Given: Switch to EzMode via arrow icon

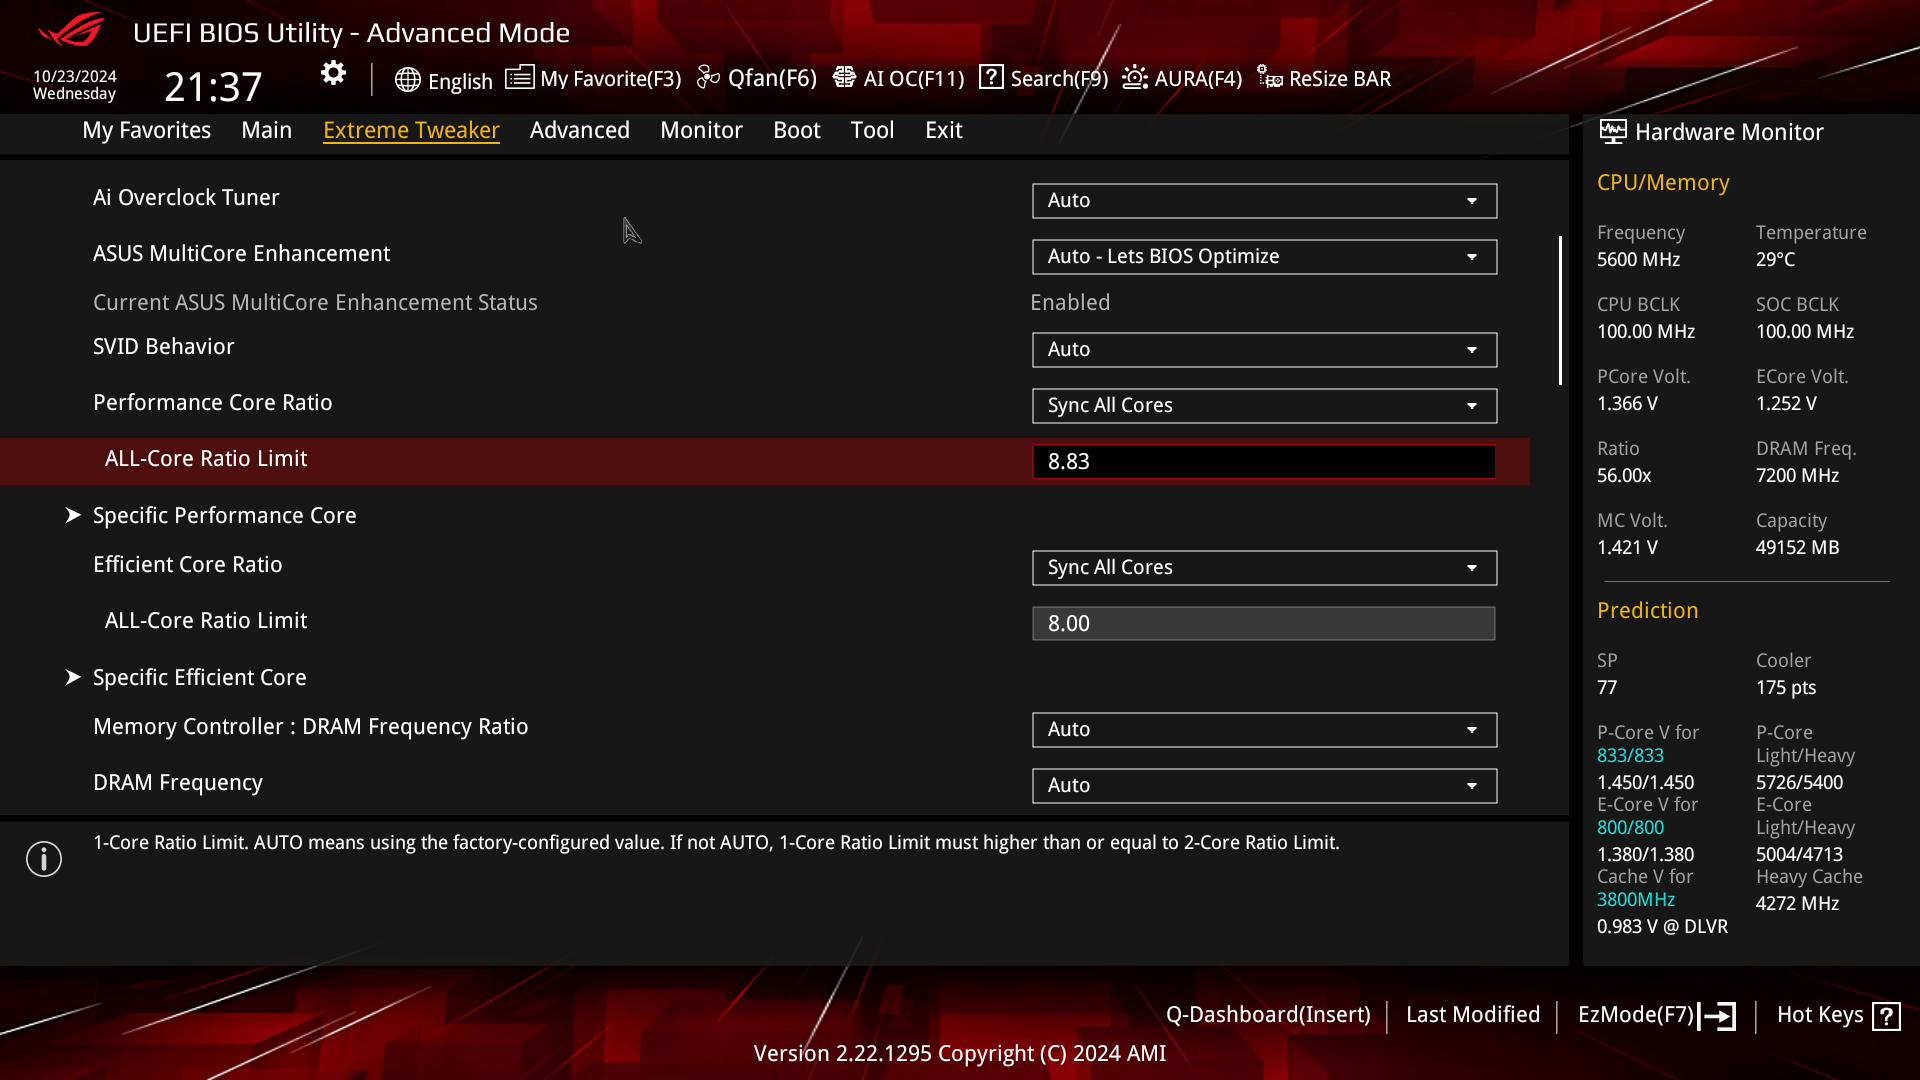Looking at the screenshot, I should coord(1718,1016).
